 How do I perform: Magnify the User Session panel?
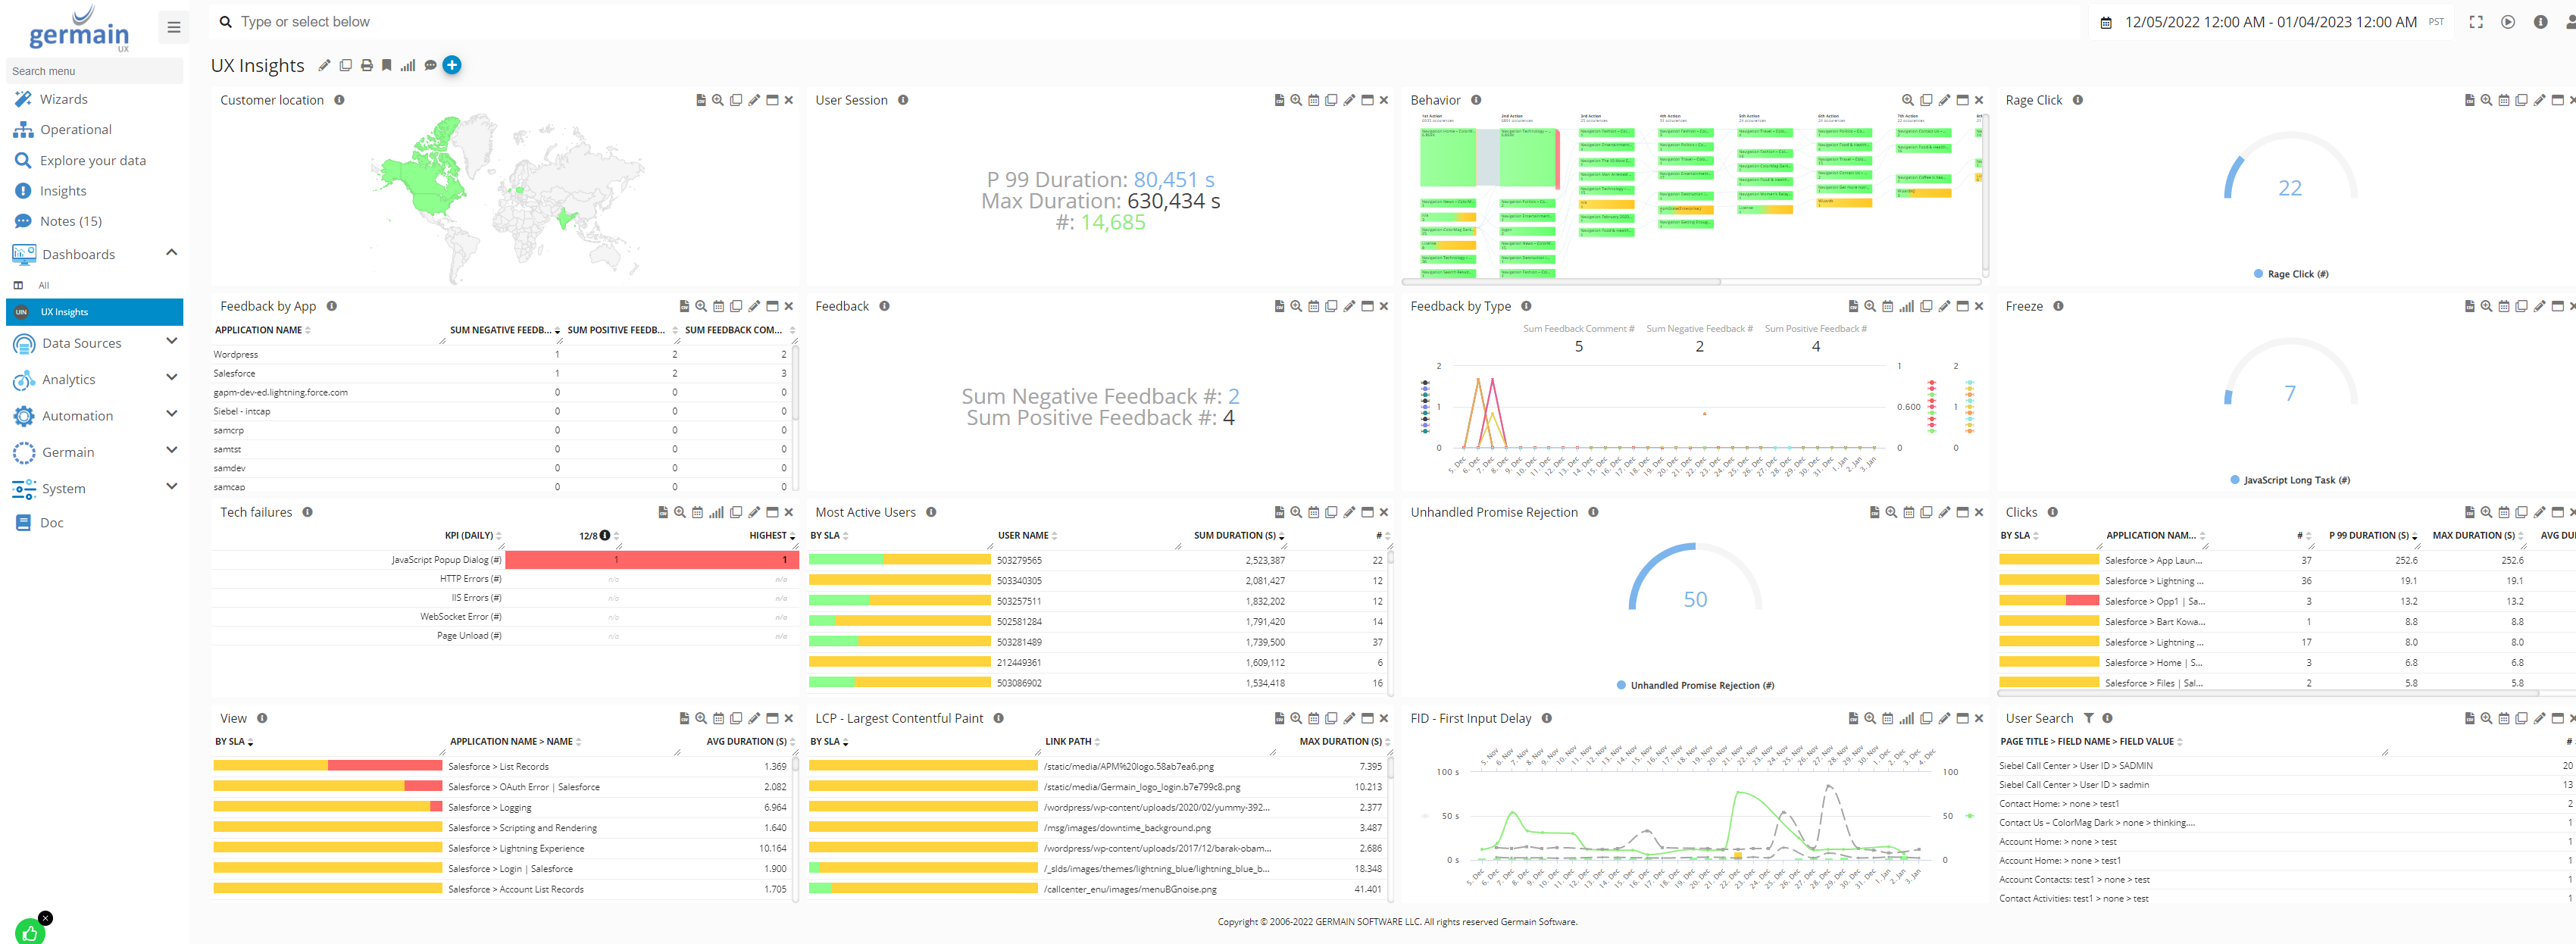tap(1295, 100)
